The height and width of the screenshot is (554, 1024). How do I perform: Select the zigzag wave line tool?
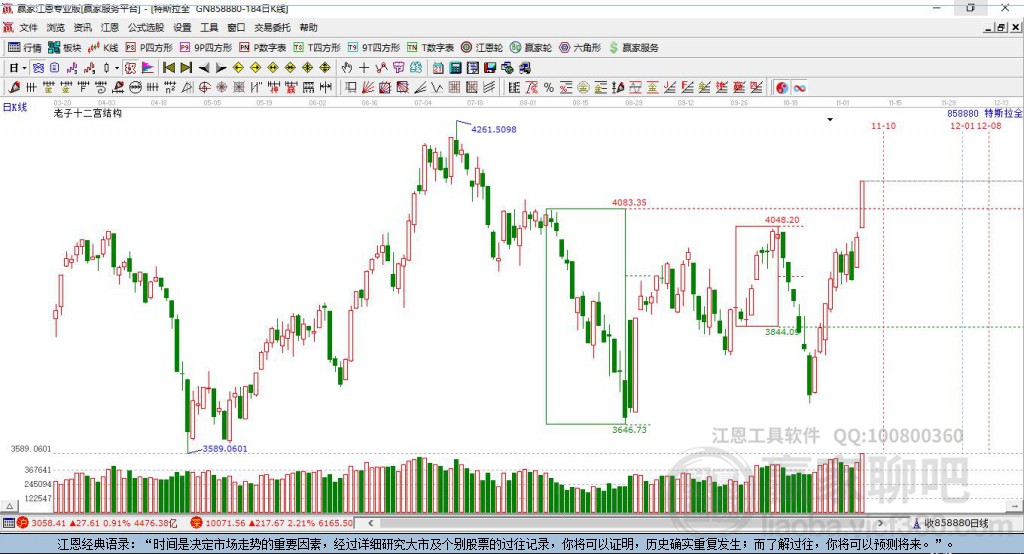tap(437, 87)
